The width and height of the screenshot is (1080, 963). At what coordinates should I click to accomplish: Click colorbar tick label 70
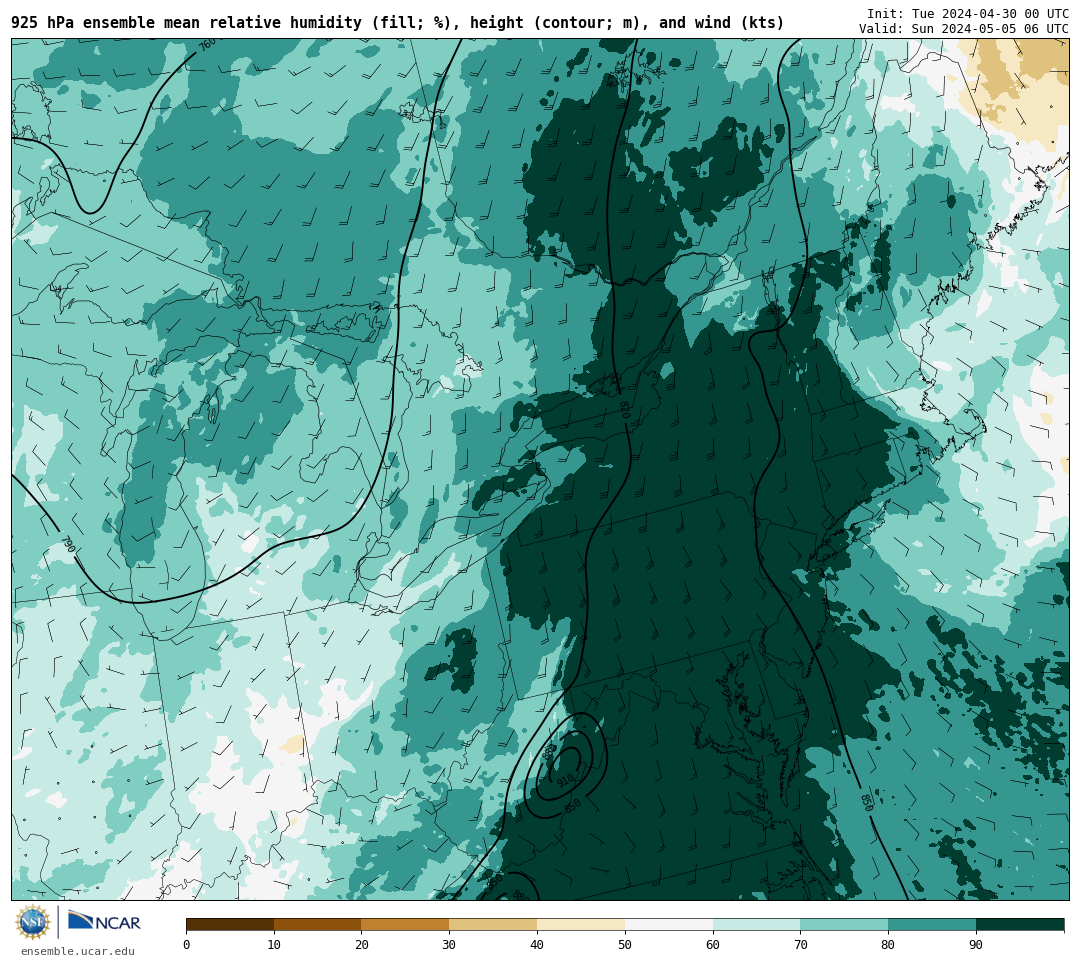click(x=800, y=944)
